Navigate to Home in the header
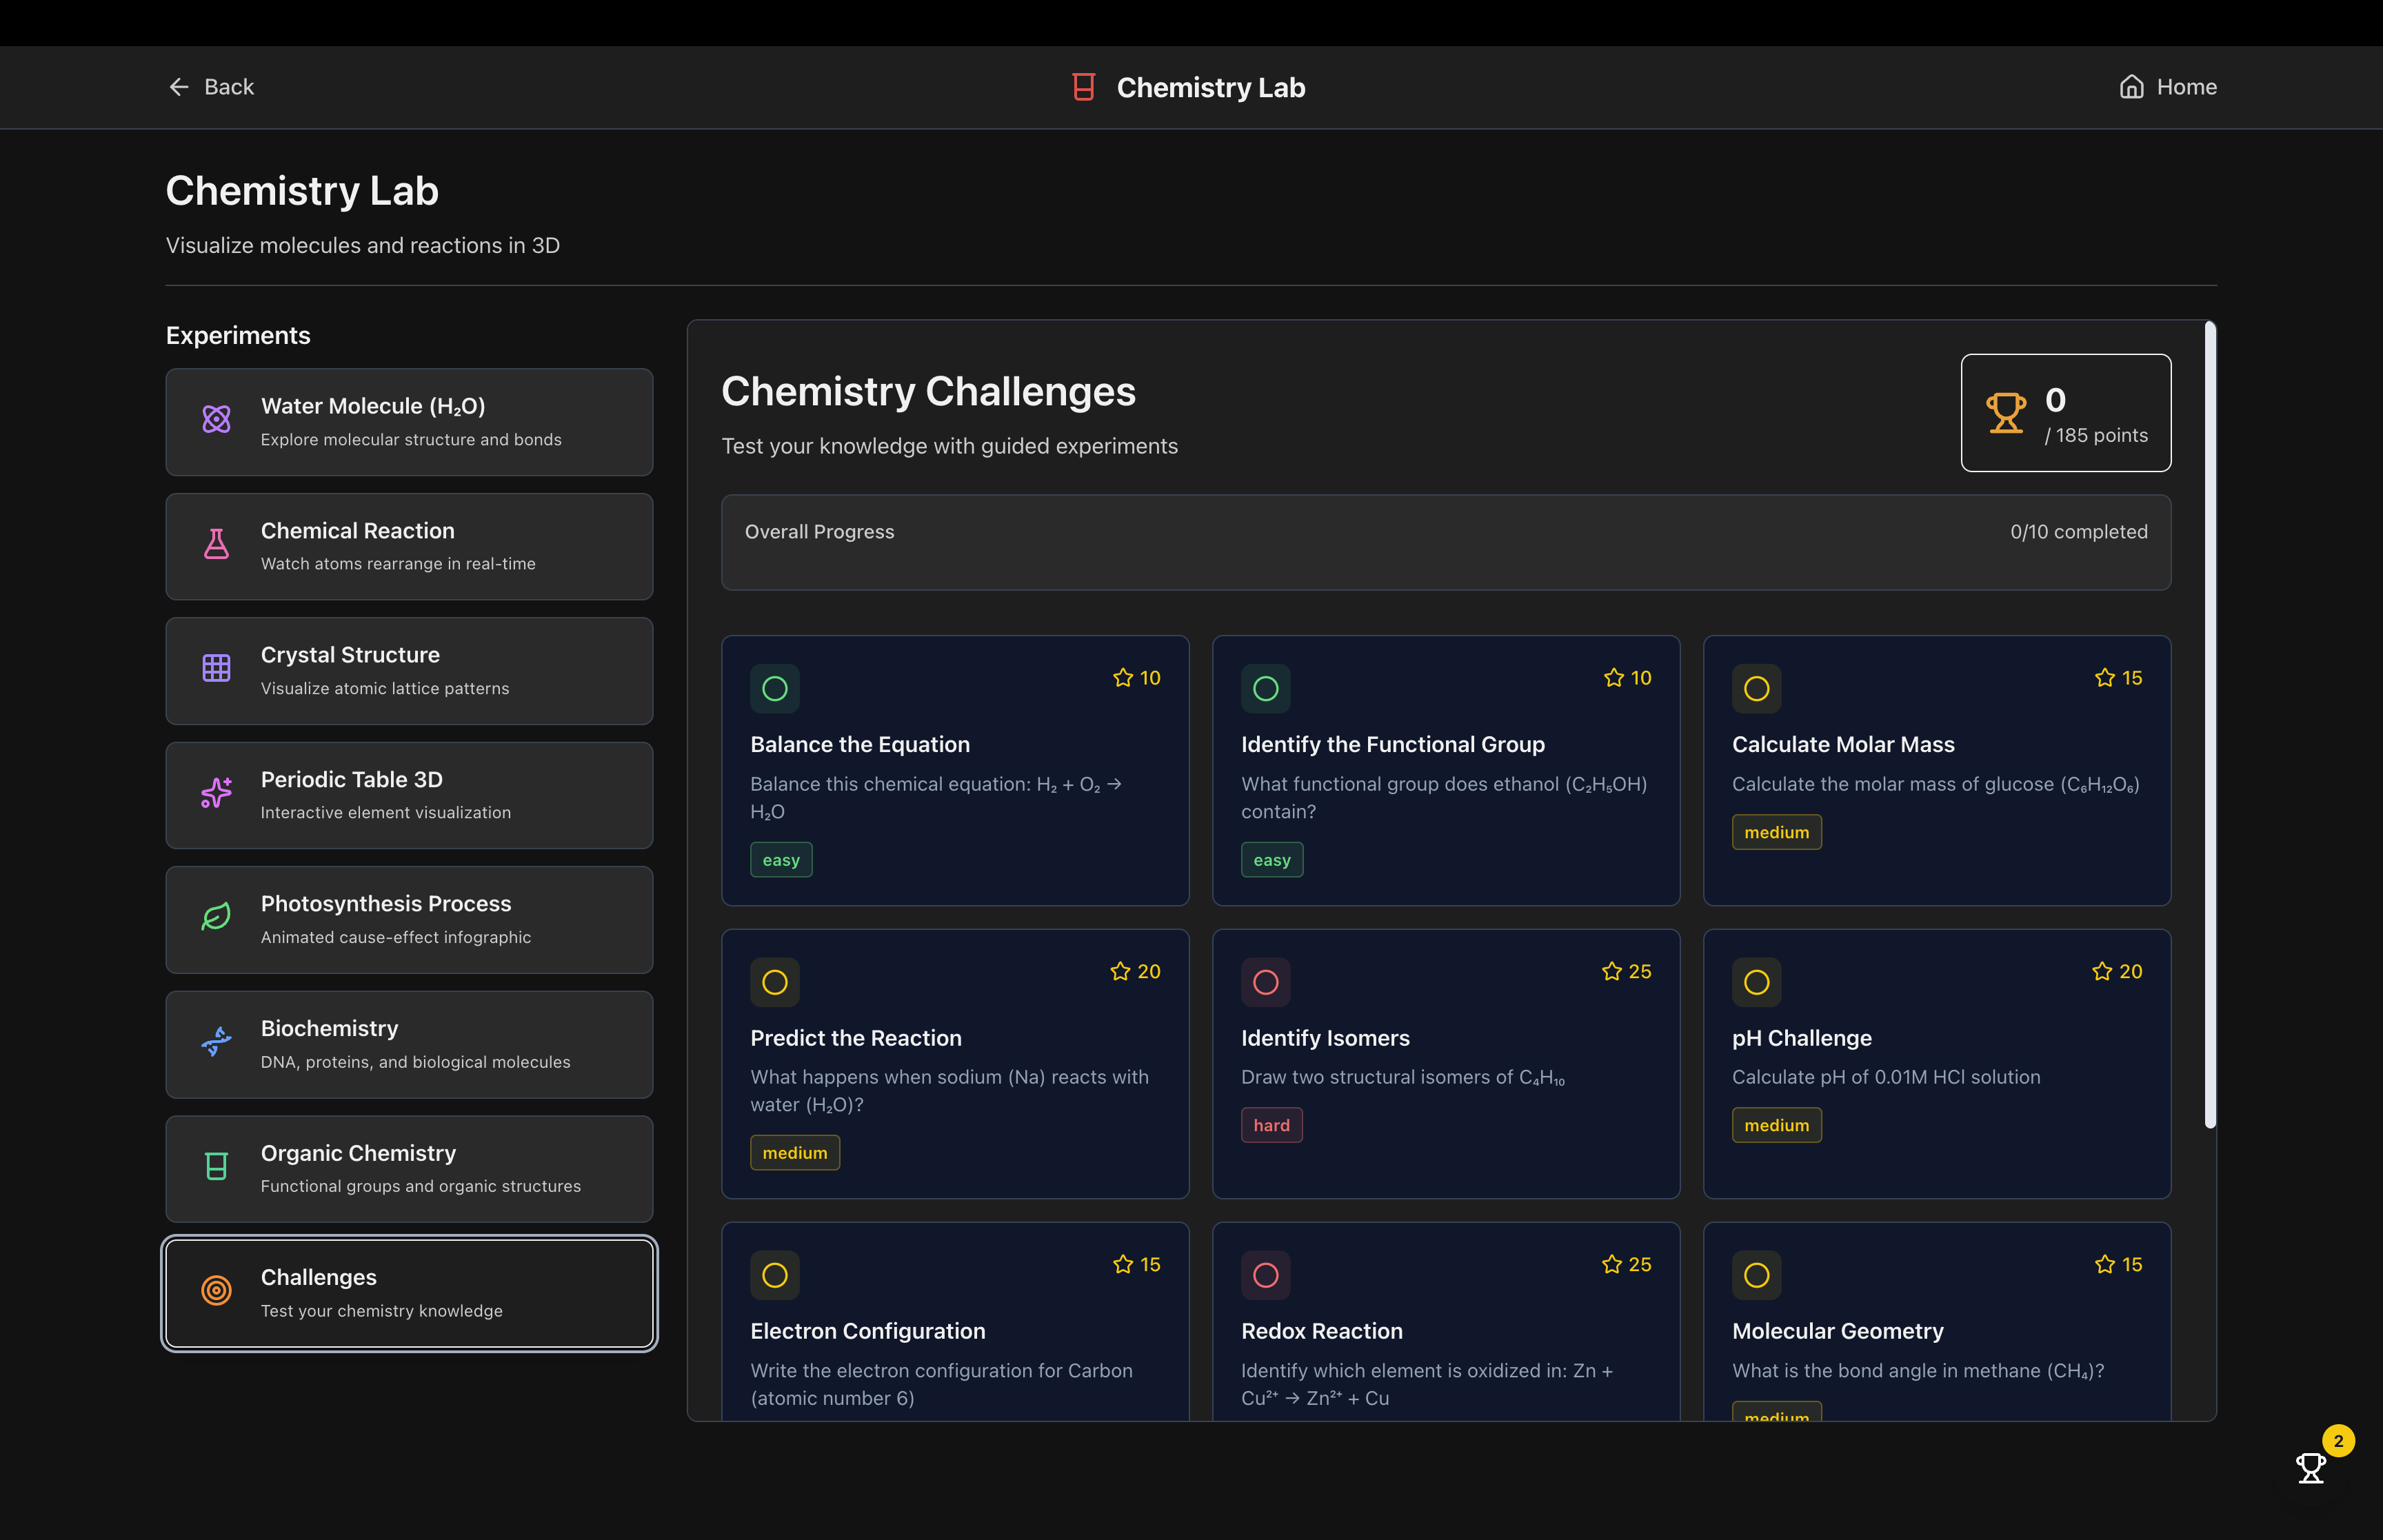The height and width of the screenshot is (1540, 2383). [2168, 87]
